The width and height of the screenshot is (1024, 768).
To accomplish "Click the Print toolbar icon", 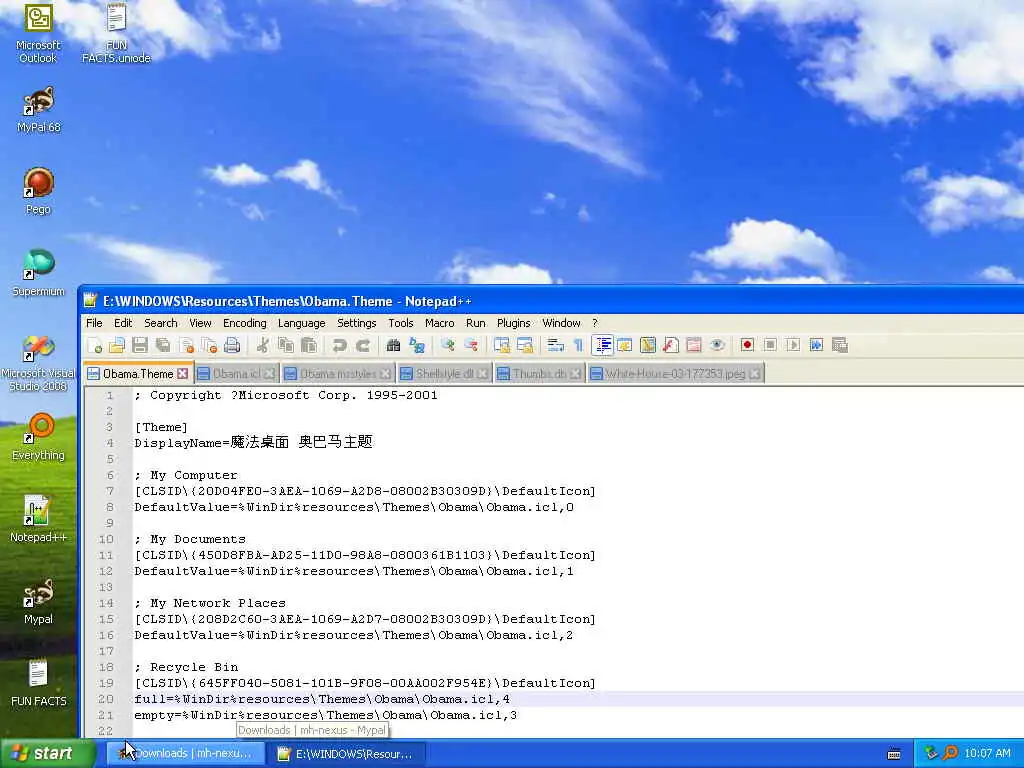I will click(x=232, y=345).
